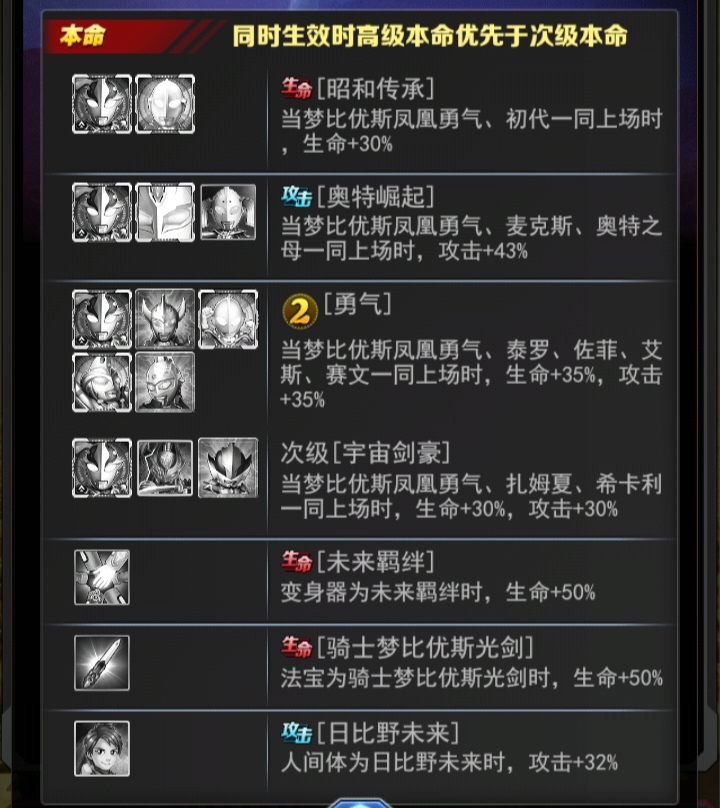The width and height of the screenshot is (720, 808).
Task: Tap the 奥特之母 portrait icon
Action: point(228,212)
